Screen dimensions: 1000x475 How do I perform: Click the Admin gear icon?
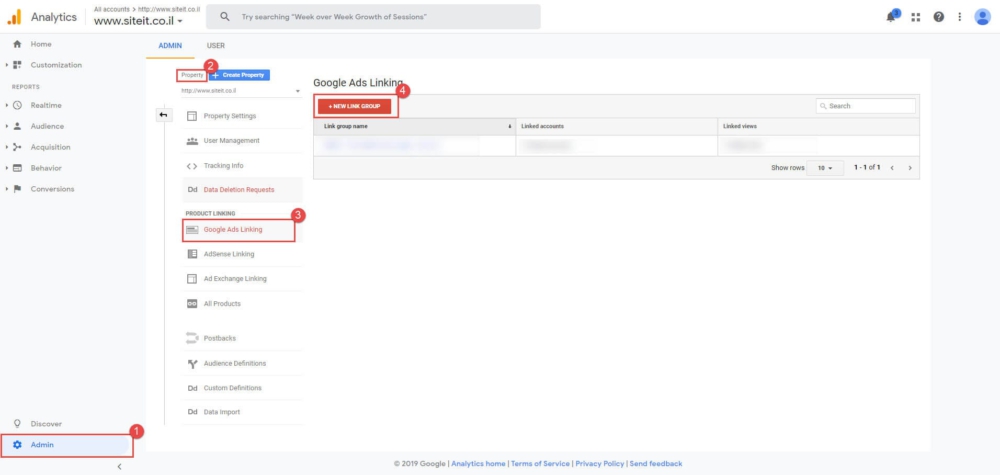(17, 445)
